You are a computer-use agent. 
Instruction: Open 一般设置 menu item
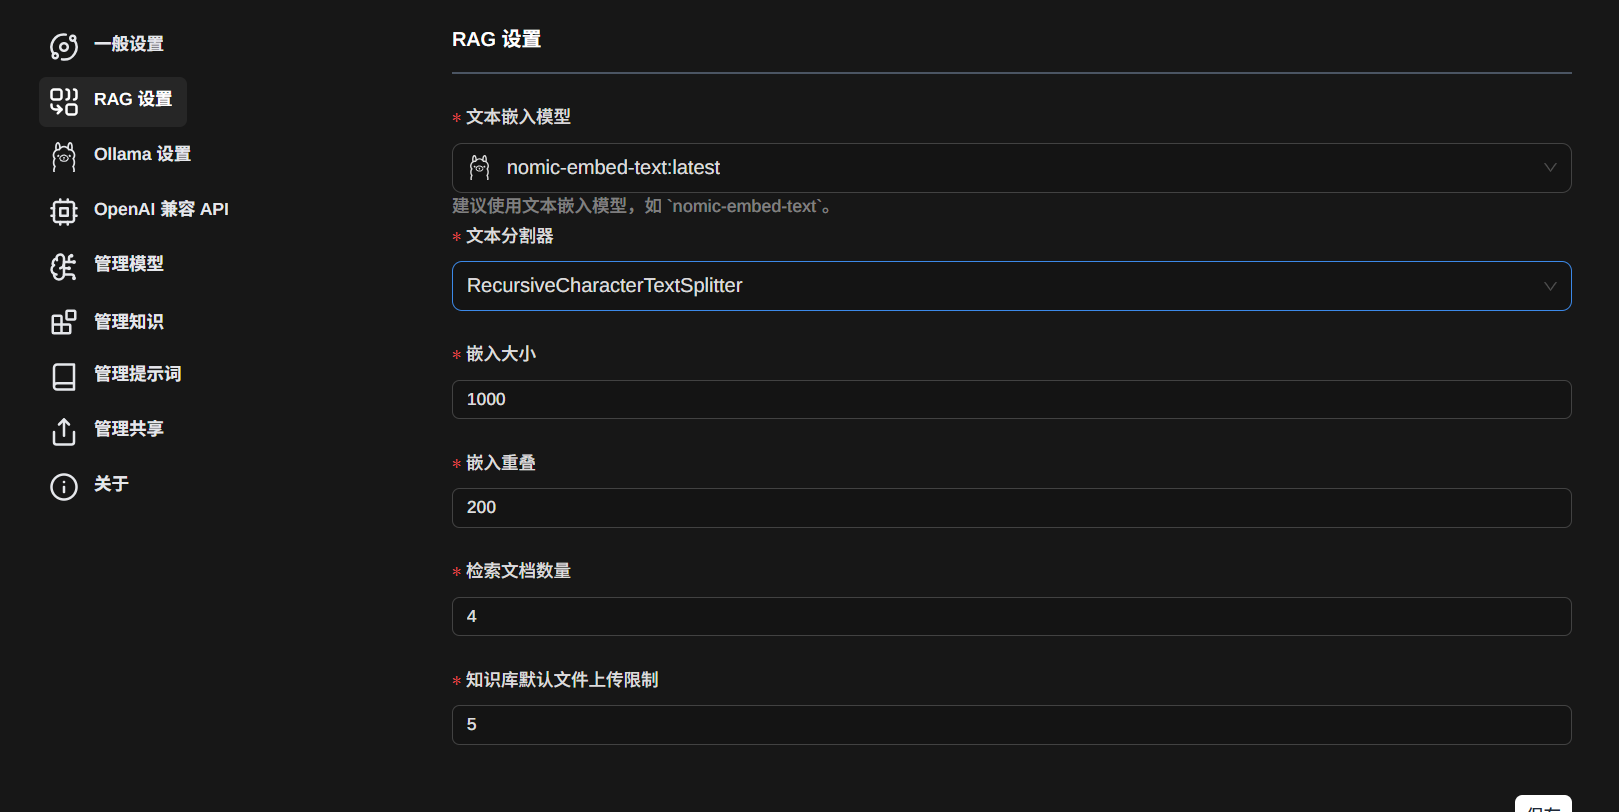129,44
